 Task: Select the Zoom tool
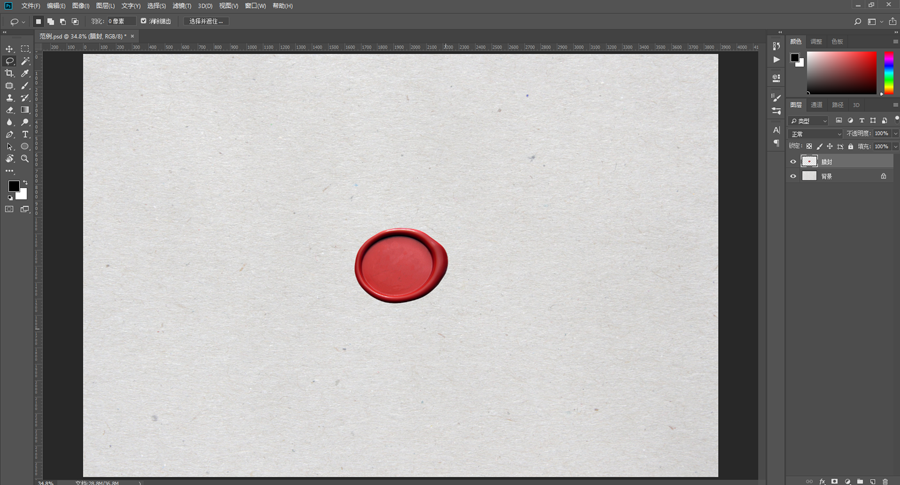[25, 158]
